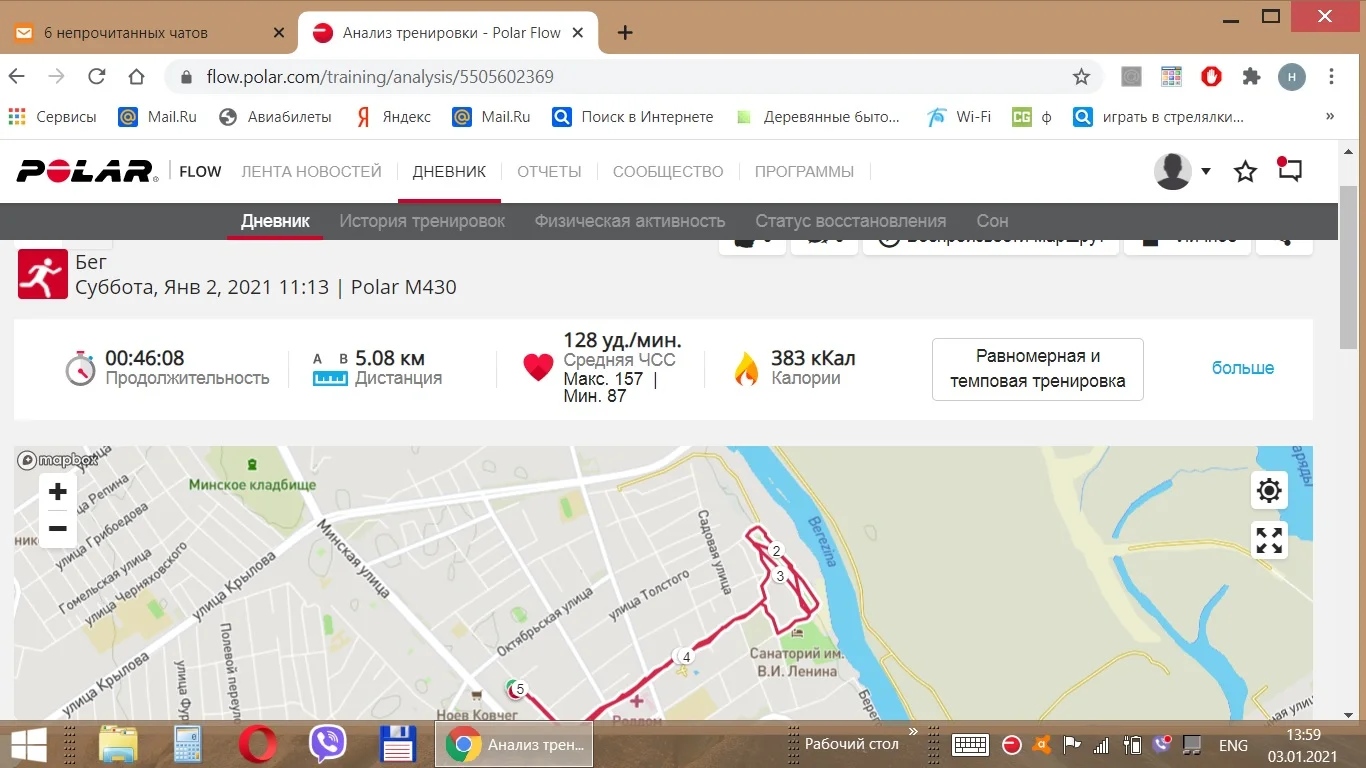Open map settings gear icon
This screenshot has width=1366, height=768.
tap(1269, 491)
